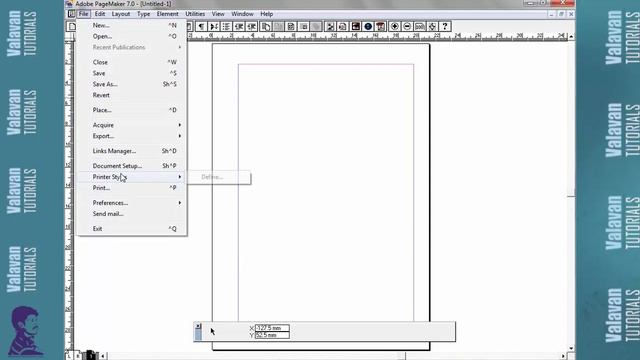The height and width of the screenshot is (360, 640).
Task: Click the paragraph specs (¶) toolbar icon
Action: (201, 27)
